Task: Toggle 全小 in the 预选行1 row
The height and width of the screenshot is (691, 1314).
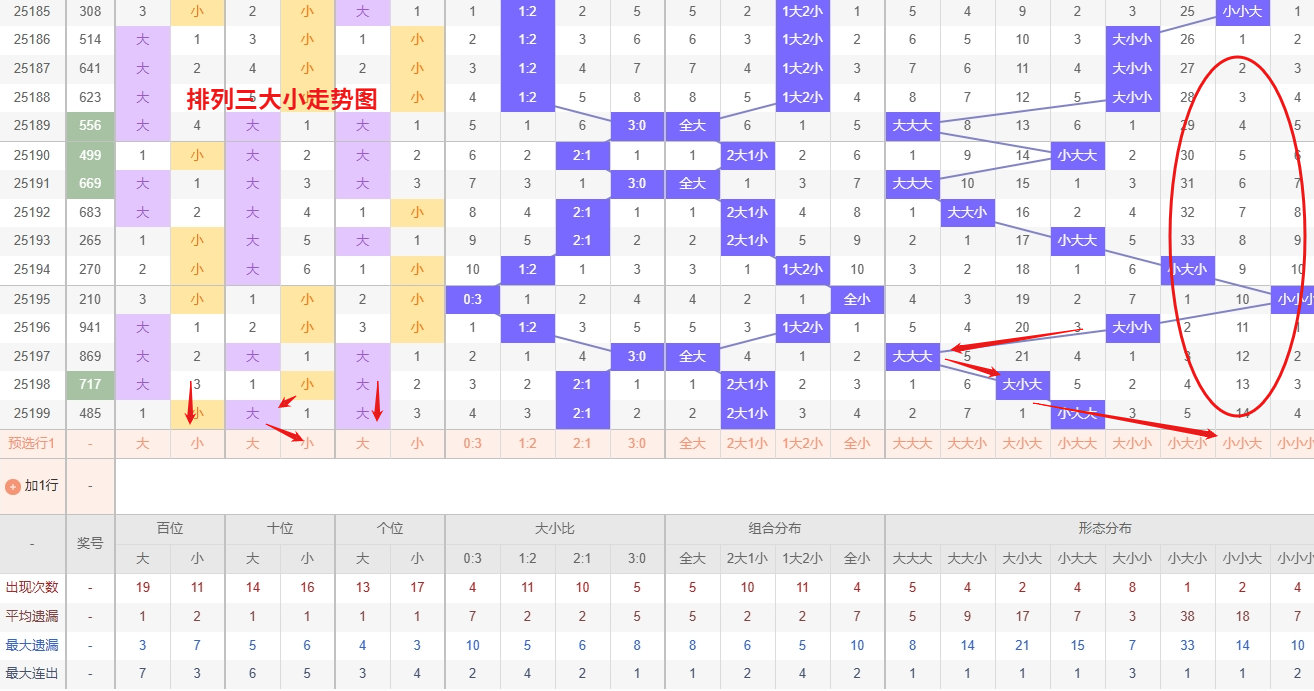Action: pos(857,444)
